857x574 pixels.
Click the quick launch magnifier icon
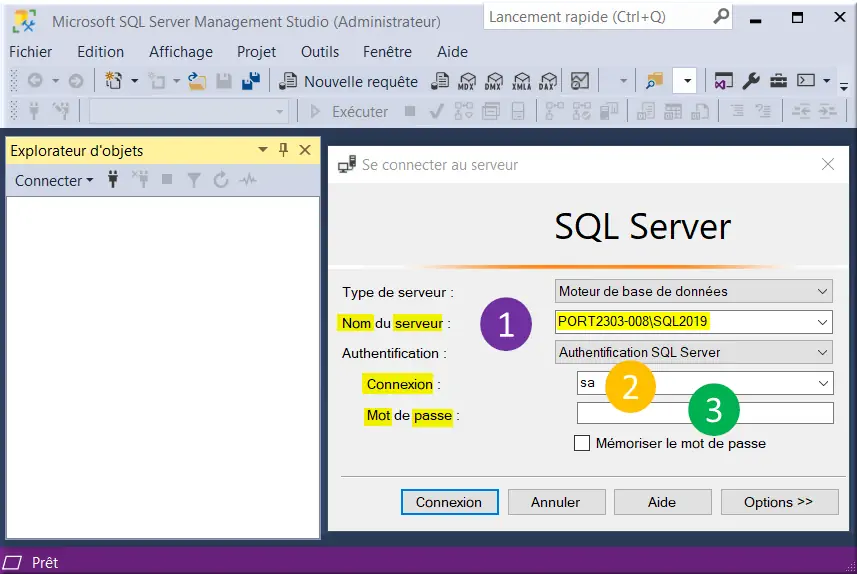click(721, 16)
